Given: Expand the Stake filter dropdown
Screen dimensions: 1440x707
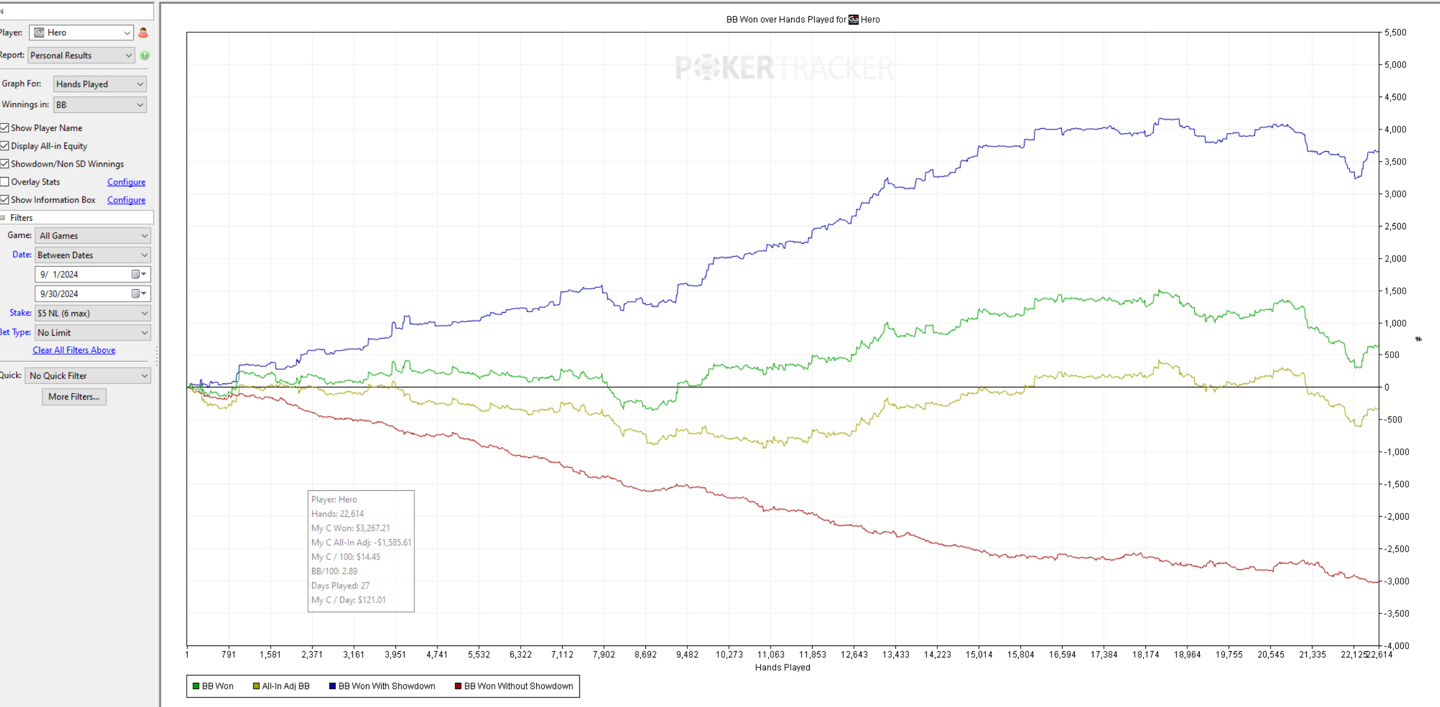Looking at the screenshot, I should (92, 313).
